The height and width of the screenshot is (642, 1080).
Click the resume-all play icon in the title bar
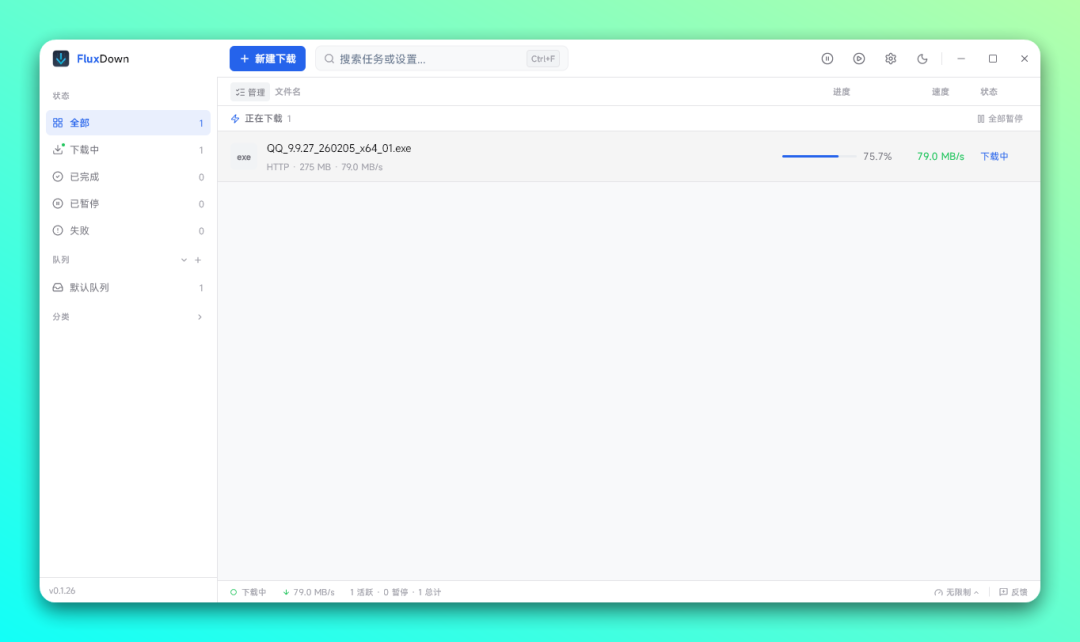tap(859, 58)
